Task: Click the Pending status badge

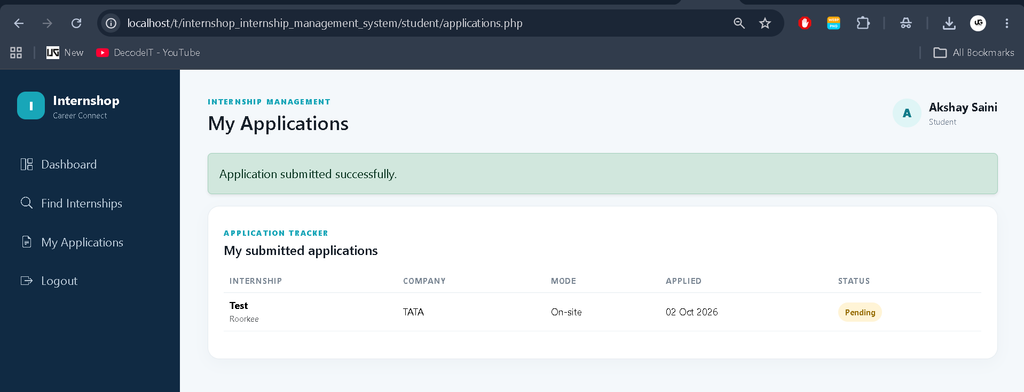Action: coord(860,312)
